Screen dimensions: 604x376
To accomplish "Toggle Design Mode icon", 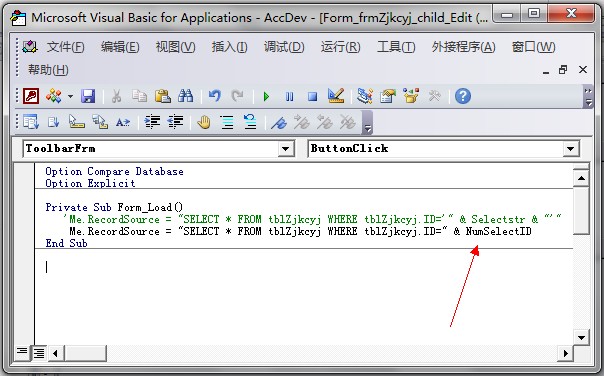I will coord(336,96).
